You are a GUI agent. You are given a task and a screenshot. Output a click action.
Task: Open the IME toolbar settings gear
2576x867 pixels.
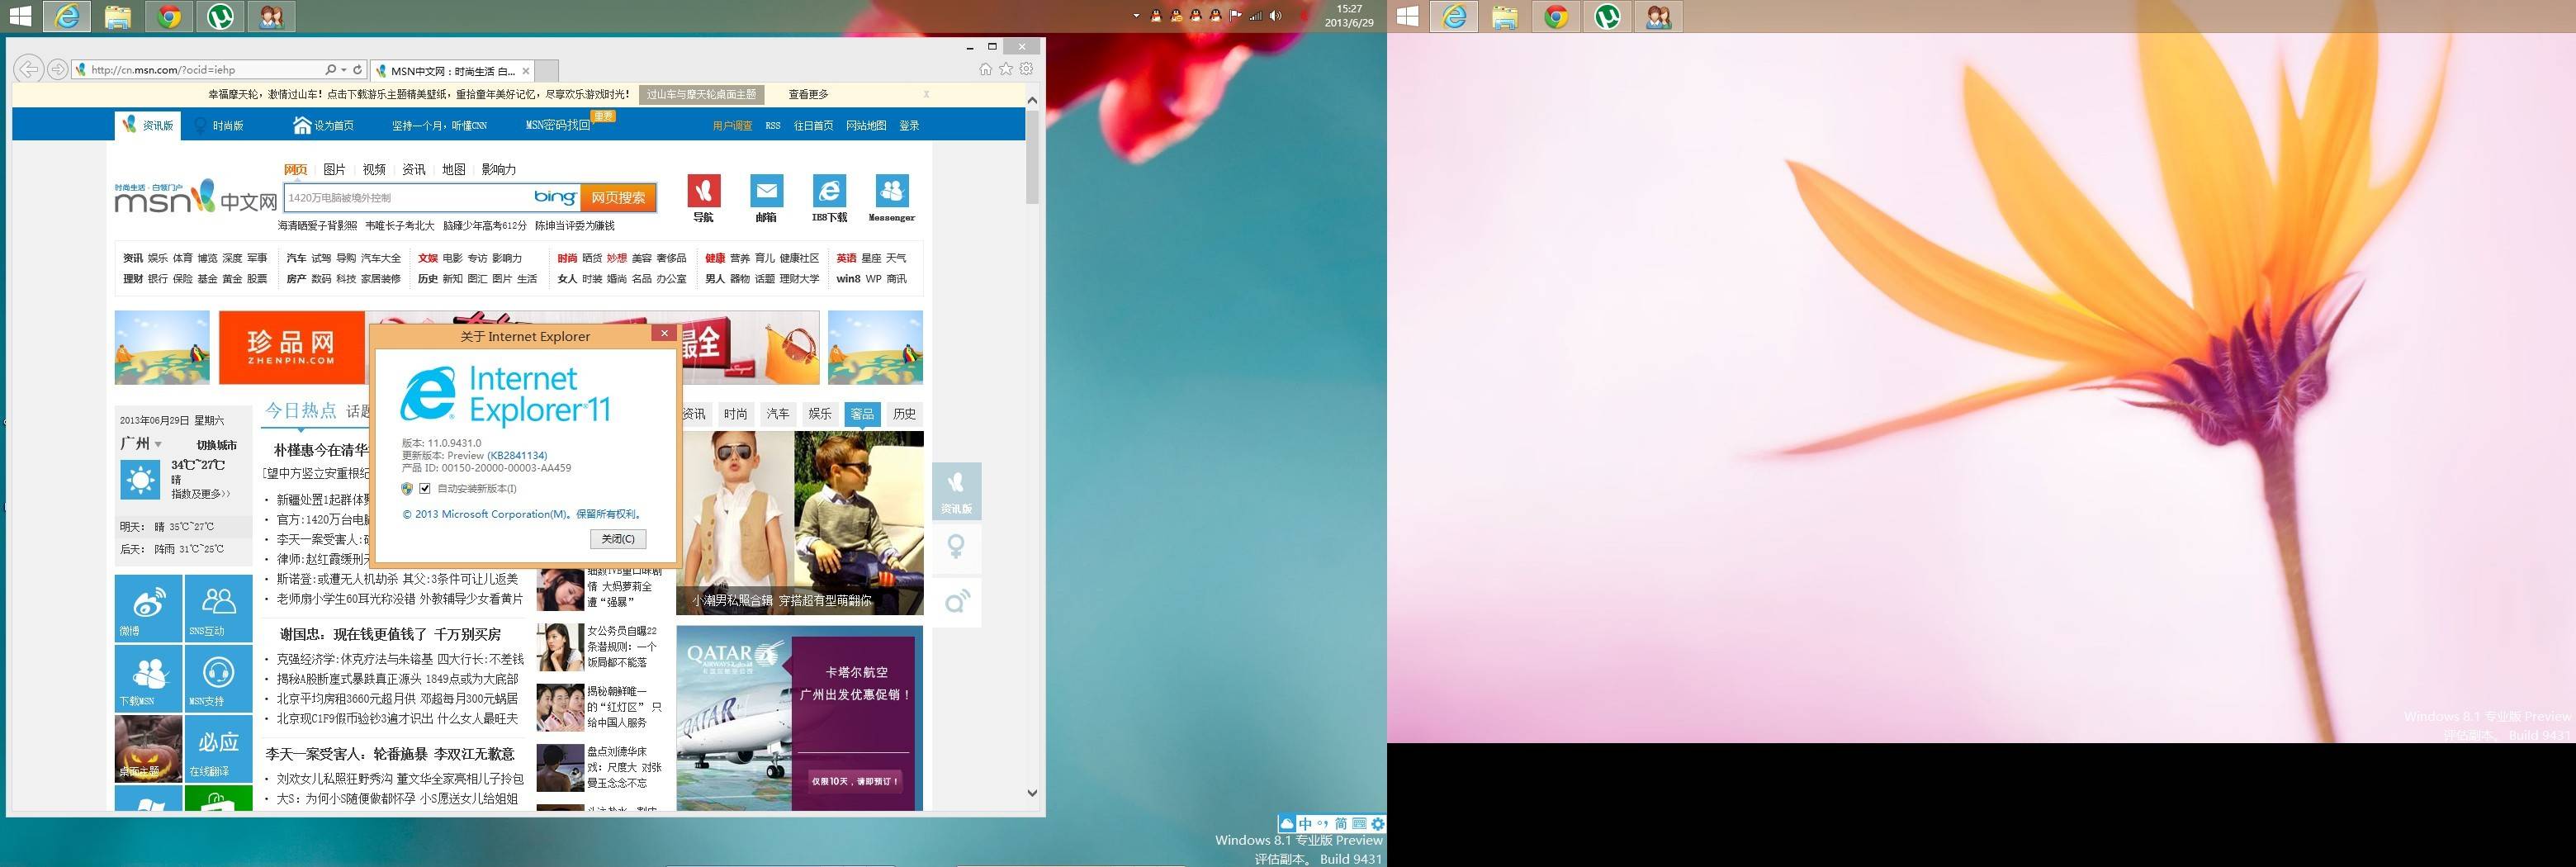(x=1378, y=824)
